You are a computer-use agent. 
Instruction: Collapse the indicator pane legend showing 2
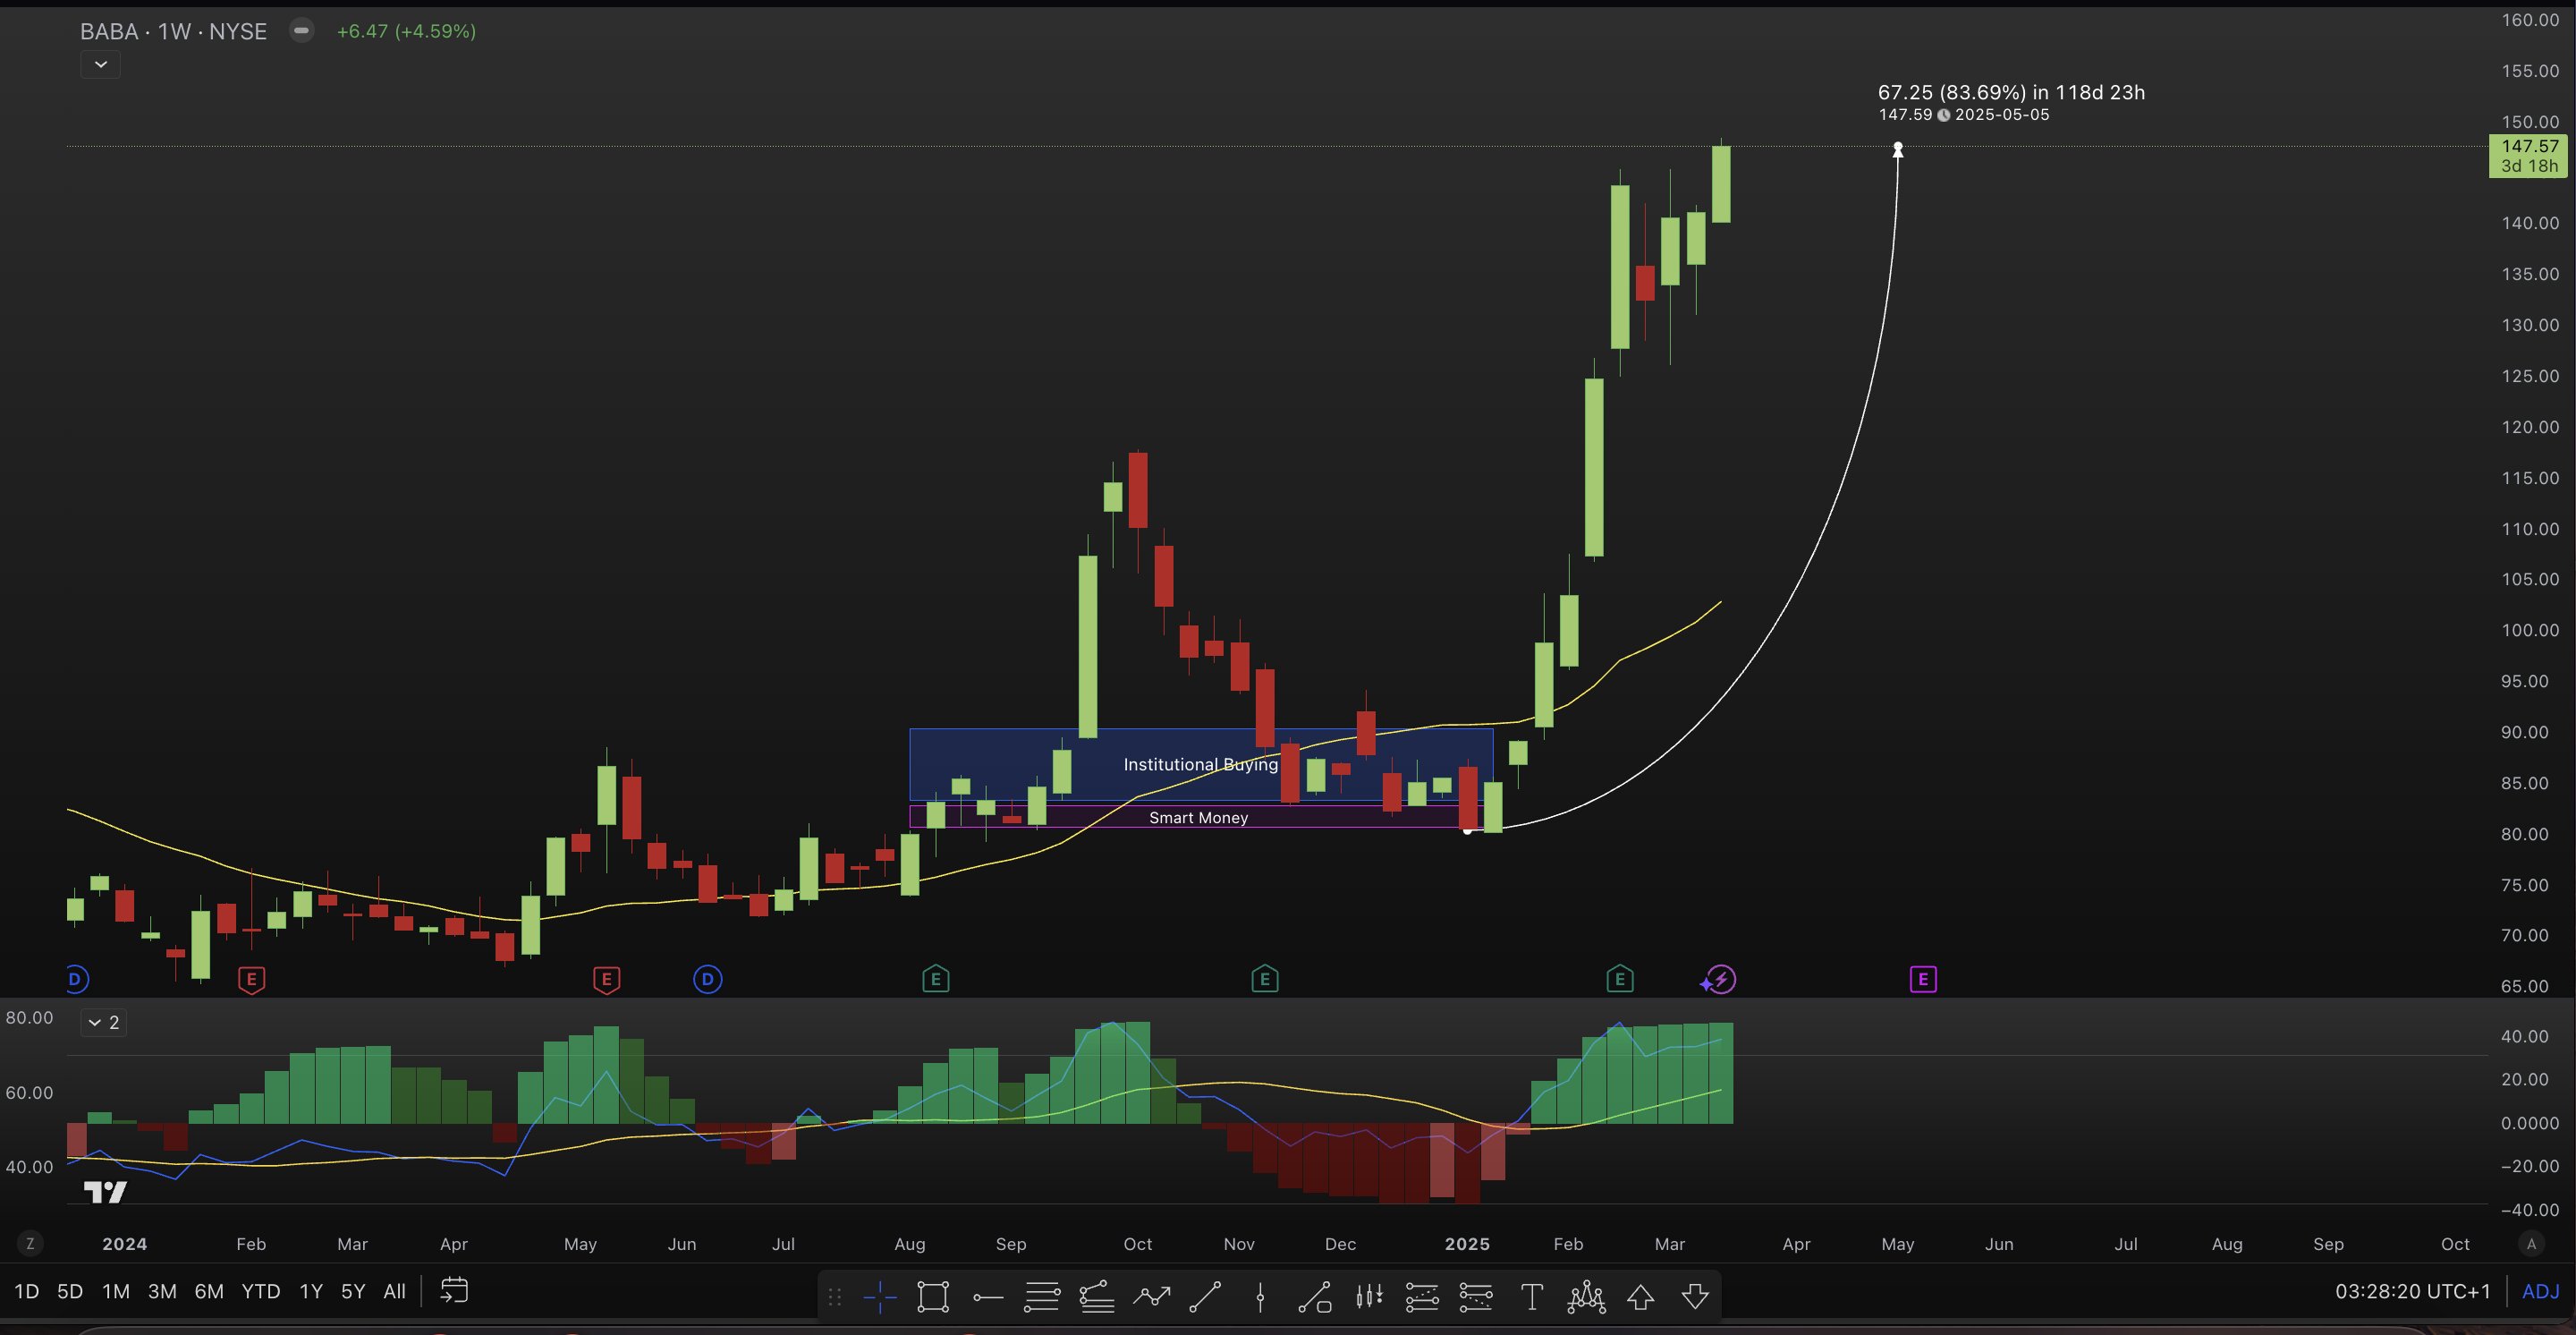click(103, 1022)
